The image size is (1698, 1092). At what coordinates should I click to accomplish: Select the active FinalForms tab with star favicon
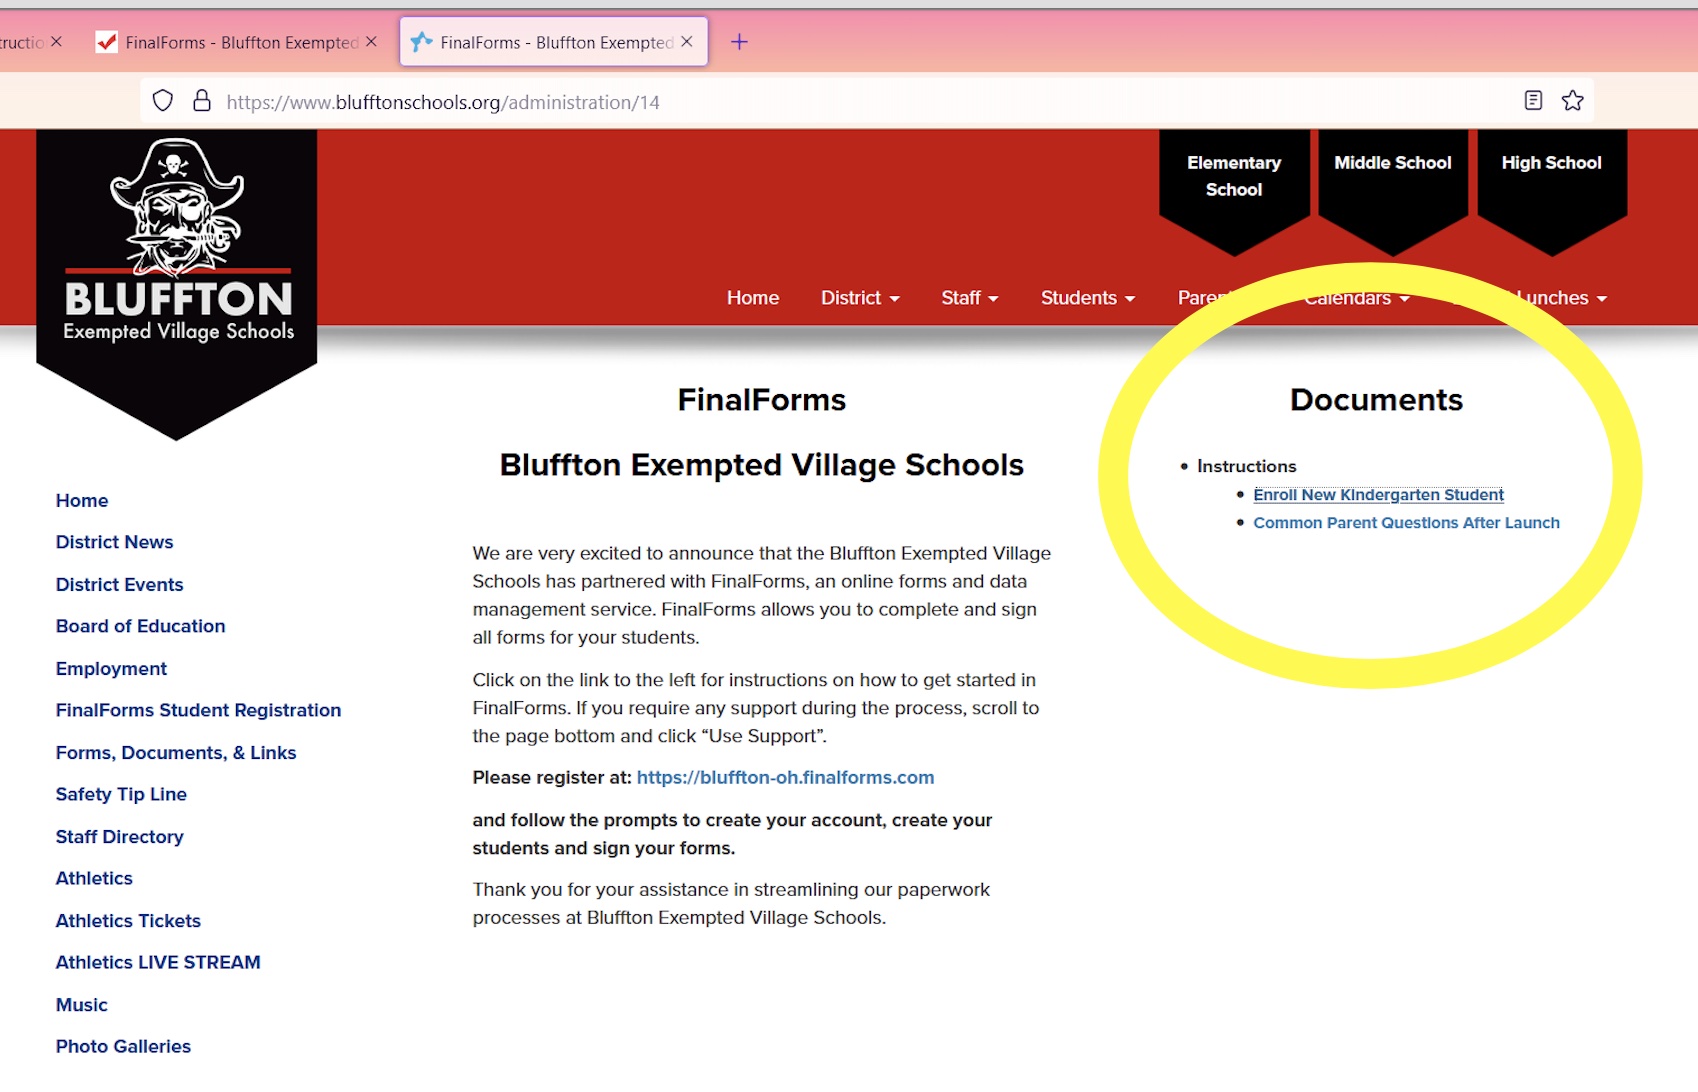[x=554, y=42]
